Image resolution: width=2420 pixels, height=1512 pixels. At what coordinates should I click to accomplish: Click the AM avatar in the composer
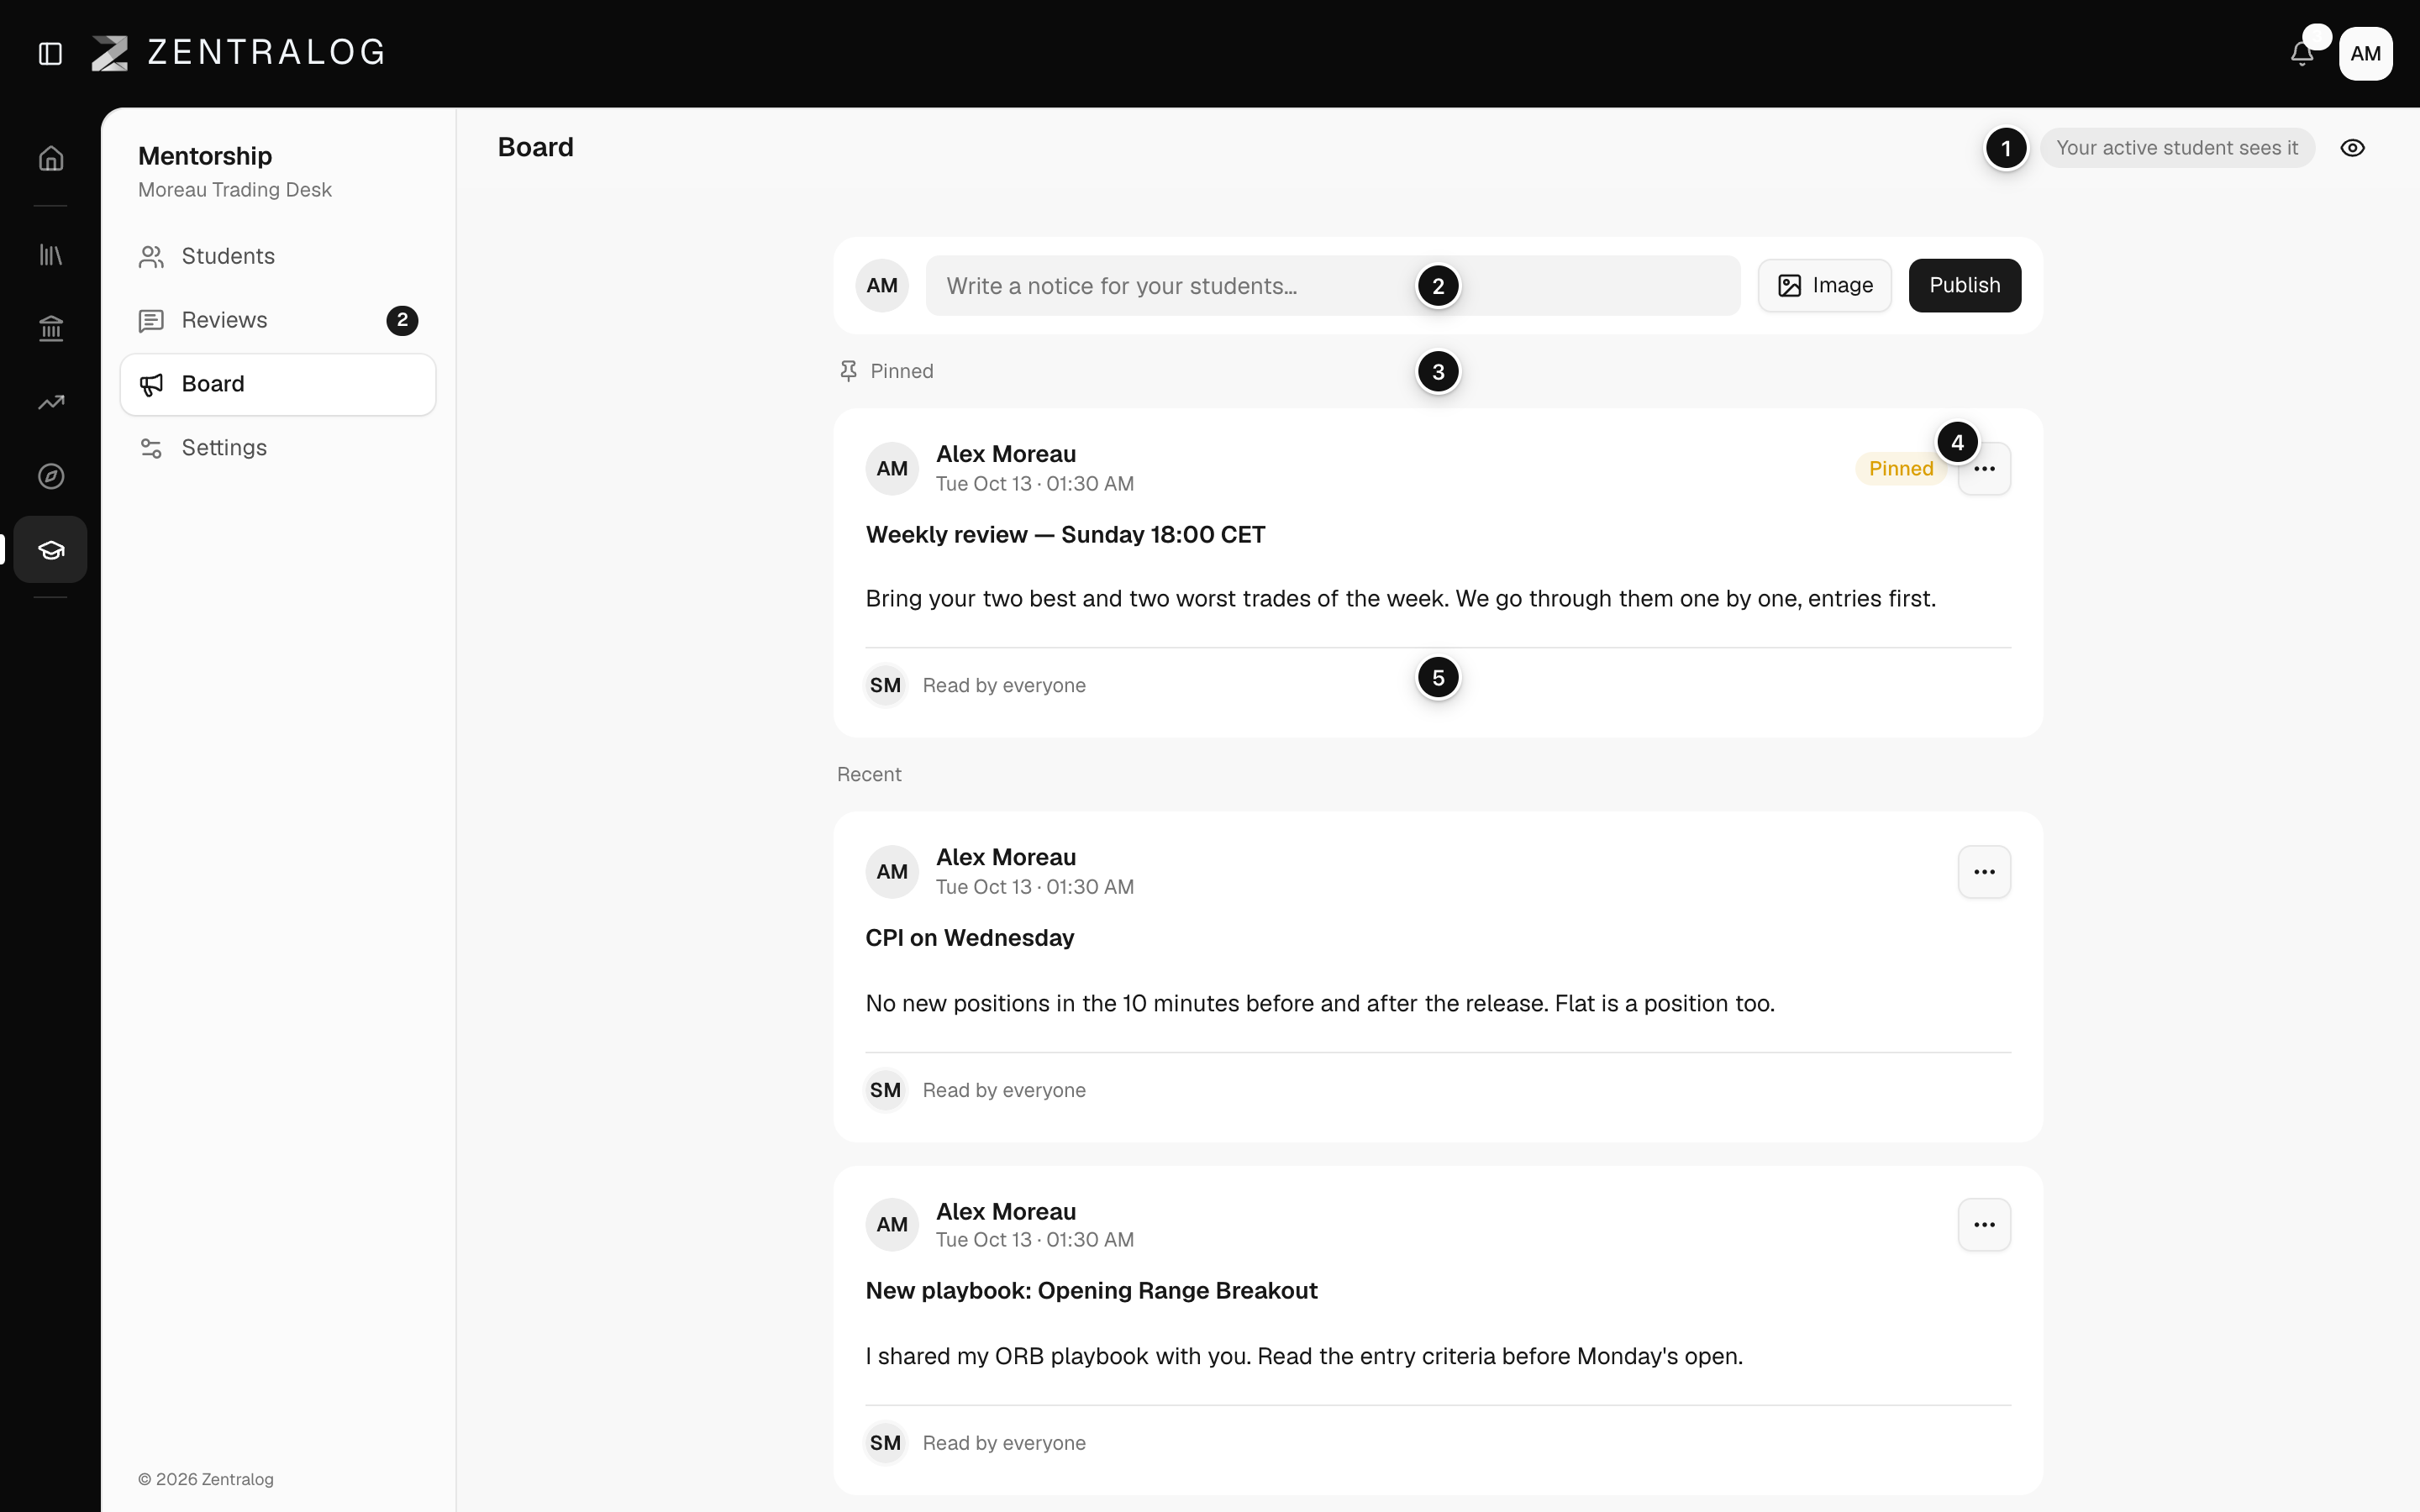click(x=882, y=286)
